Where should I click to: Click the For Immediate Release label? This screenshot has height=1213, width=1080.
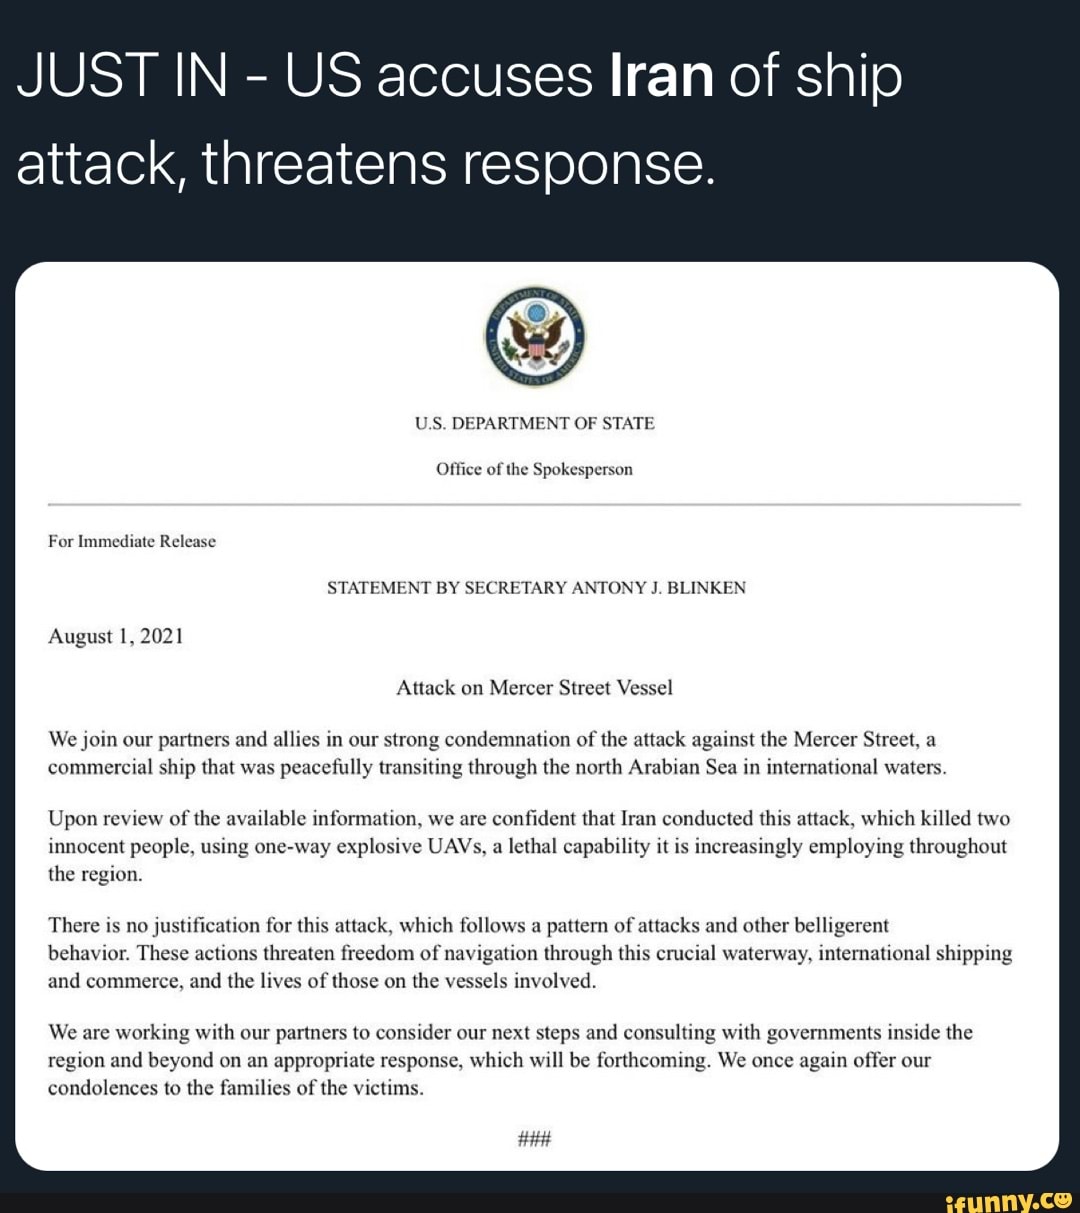tap(132, 541)
